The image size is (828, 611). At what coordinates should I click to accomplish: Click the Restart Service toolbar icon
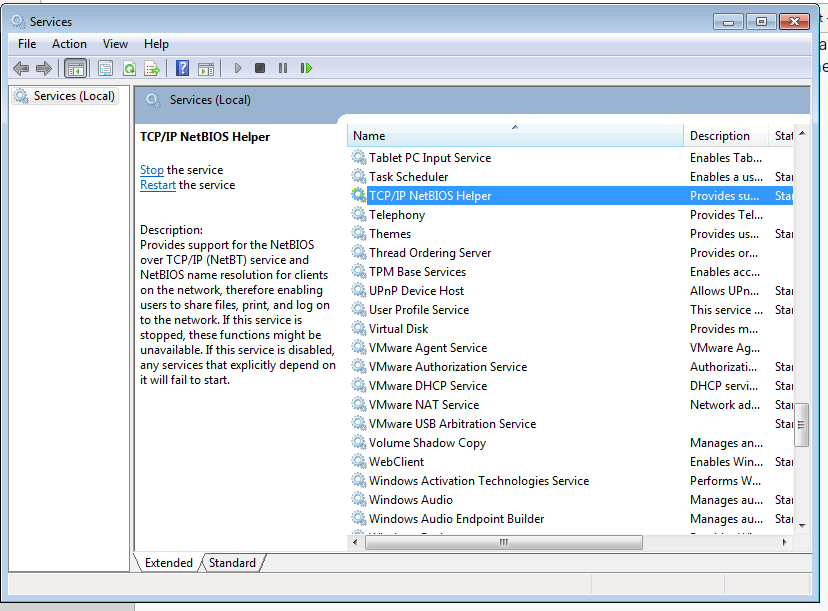(306, 68)
